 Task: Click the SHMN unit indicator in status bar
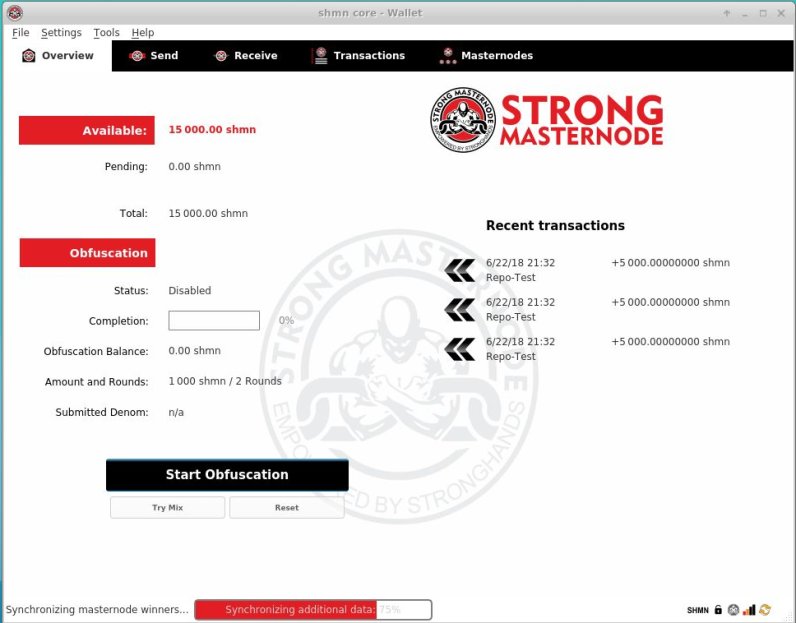pos(698,610)
